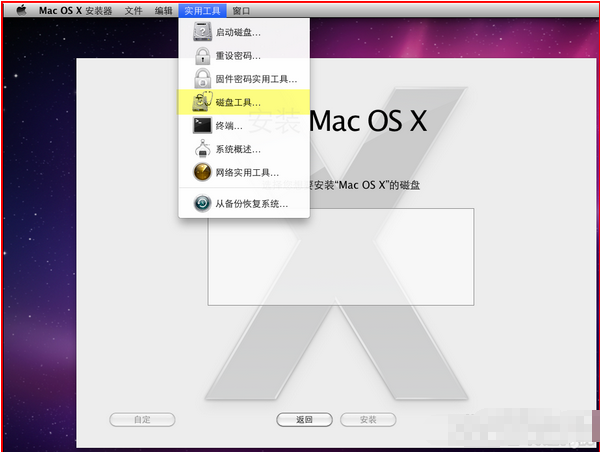Image resolution: width=600 pixels, height=452 pixels.
Task: Click the Firmware Password utility padlock icon
Action: (202, 78)
